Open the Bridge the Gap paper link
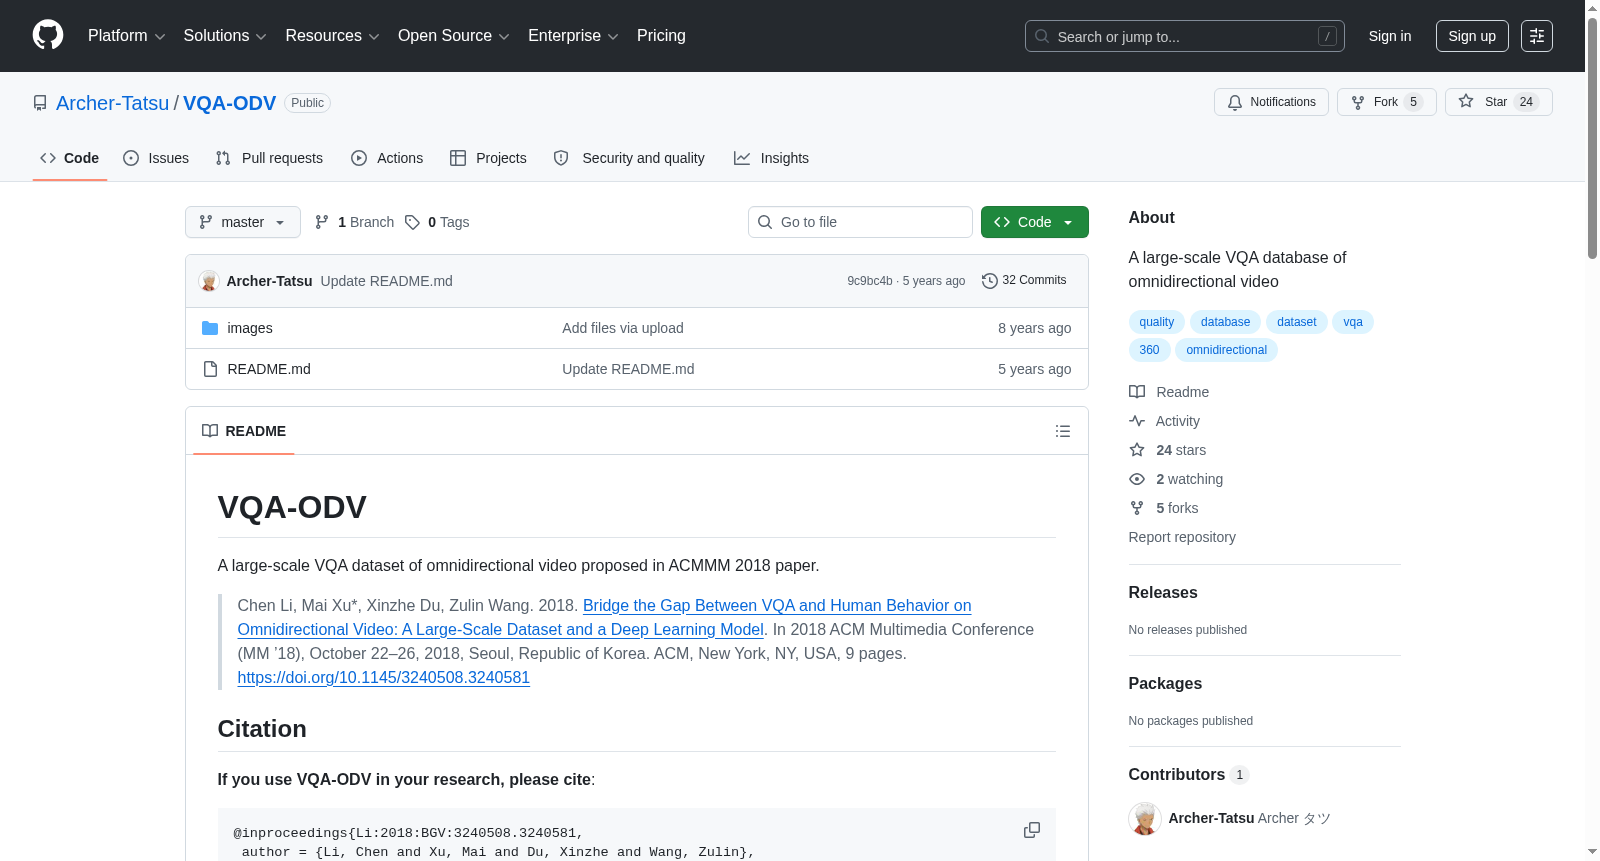 pos(605,618)
